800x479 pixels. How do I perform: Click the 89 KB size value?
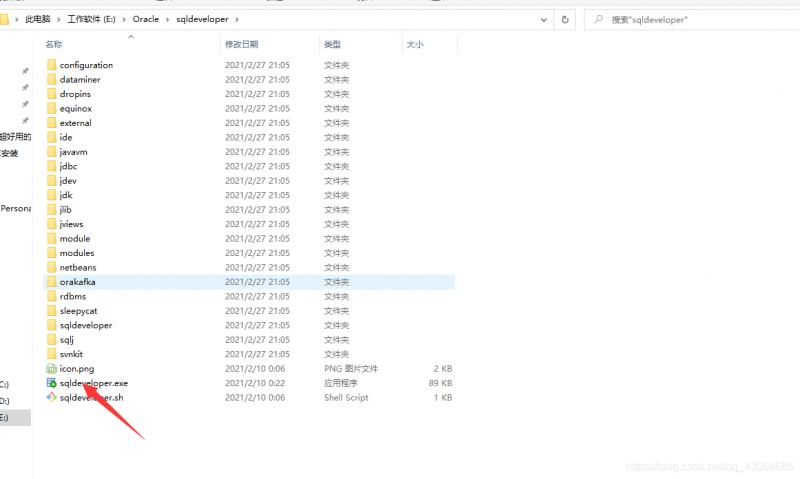click(x=440, y=383)
